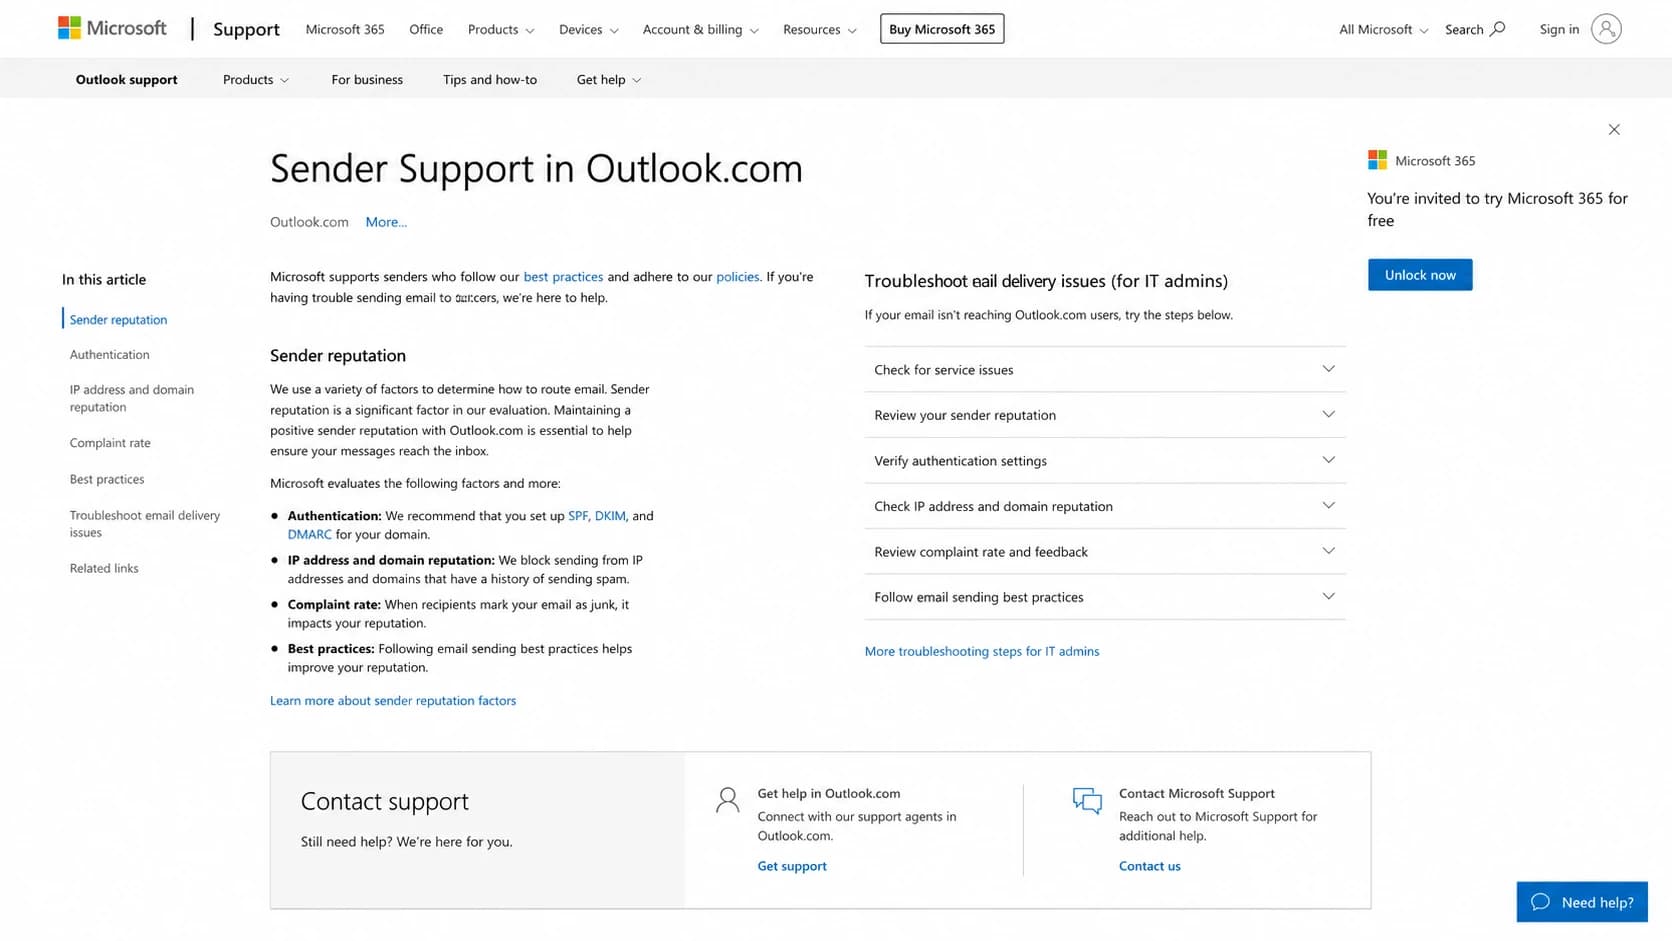Open the SPF link
The height and width of the screenshot is (941, 1672).
578,516
